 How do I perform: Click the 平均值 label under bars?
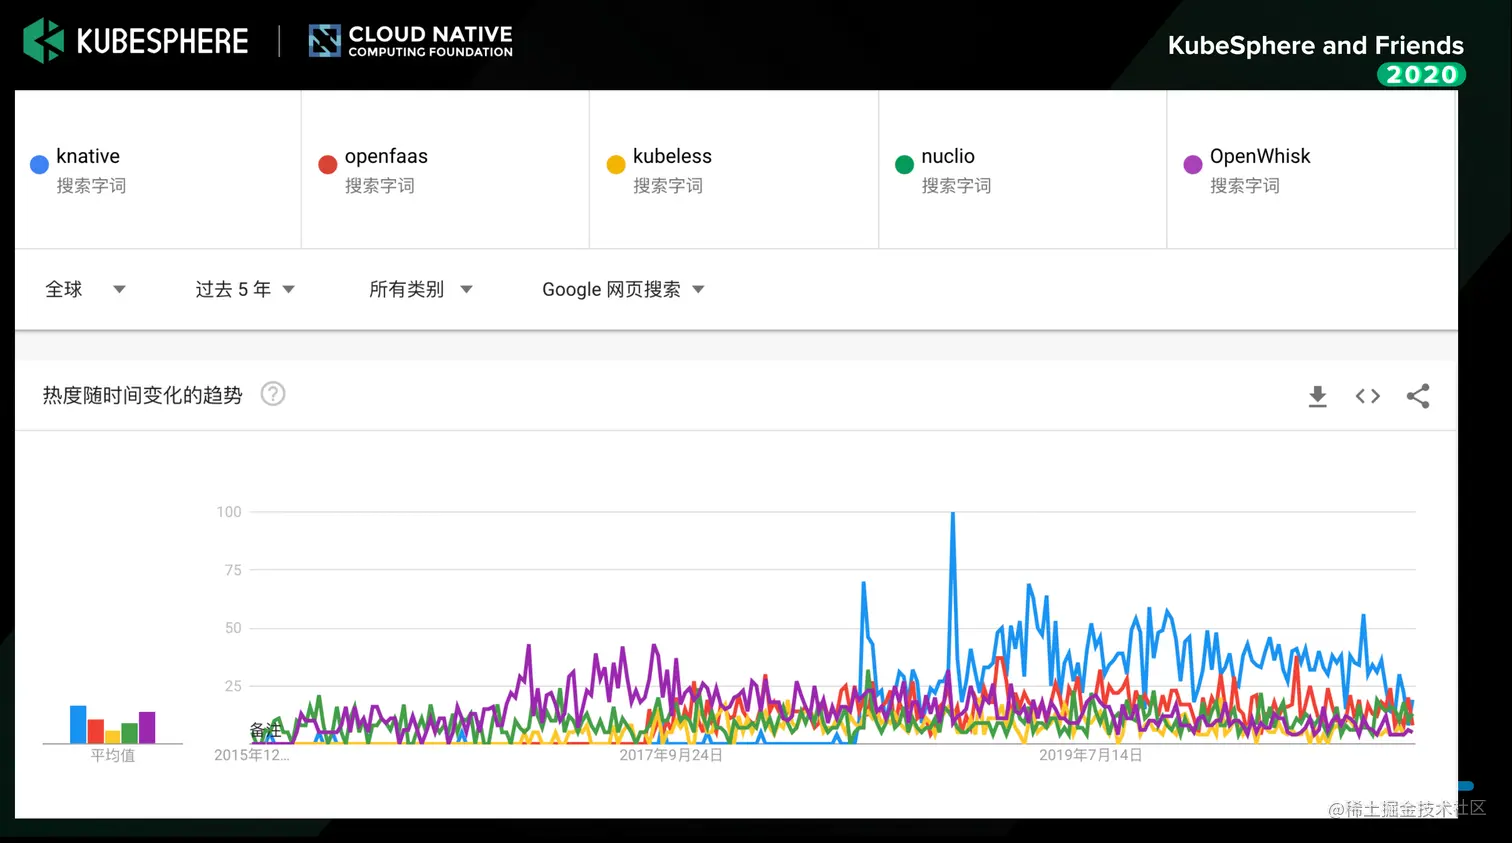coord(113,755)
